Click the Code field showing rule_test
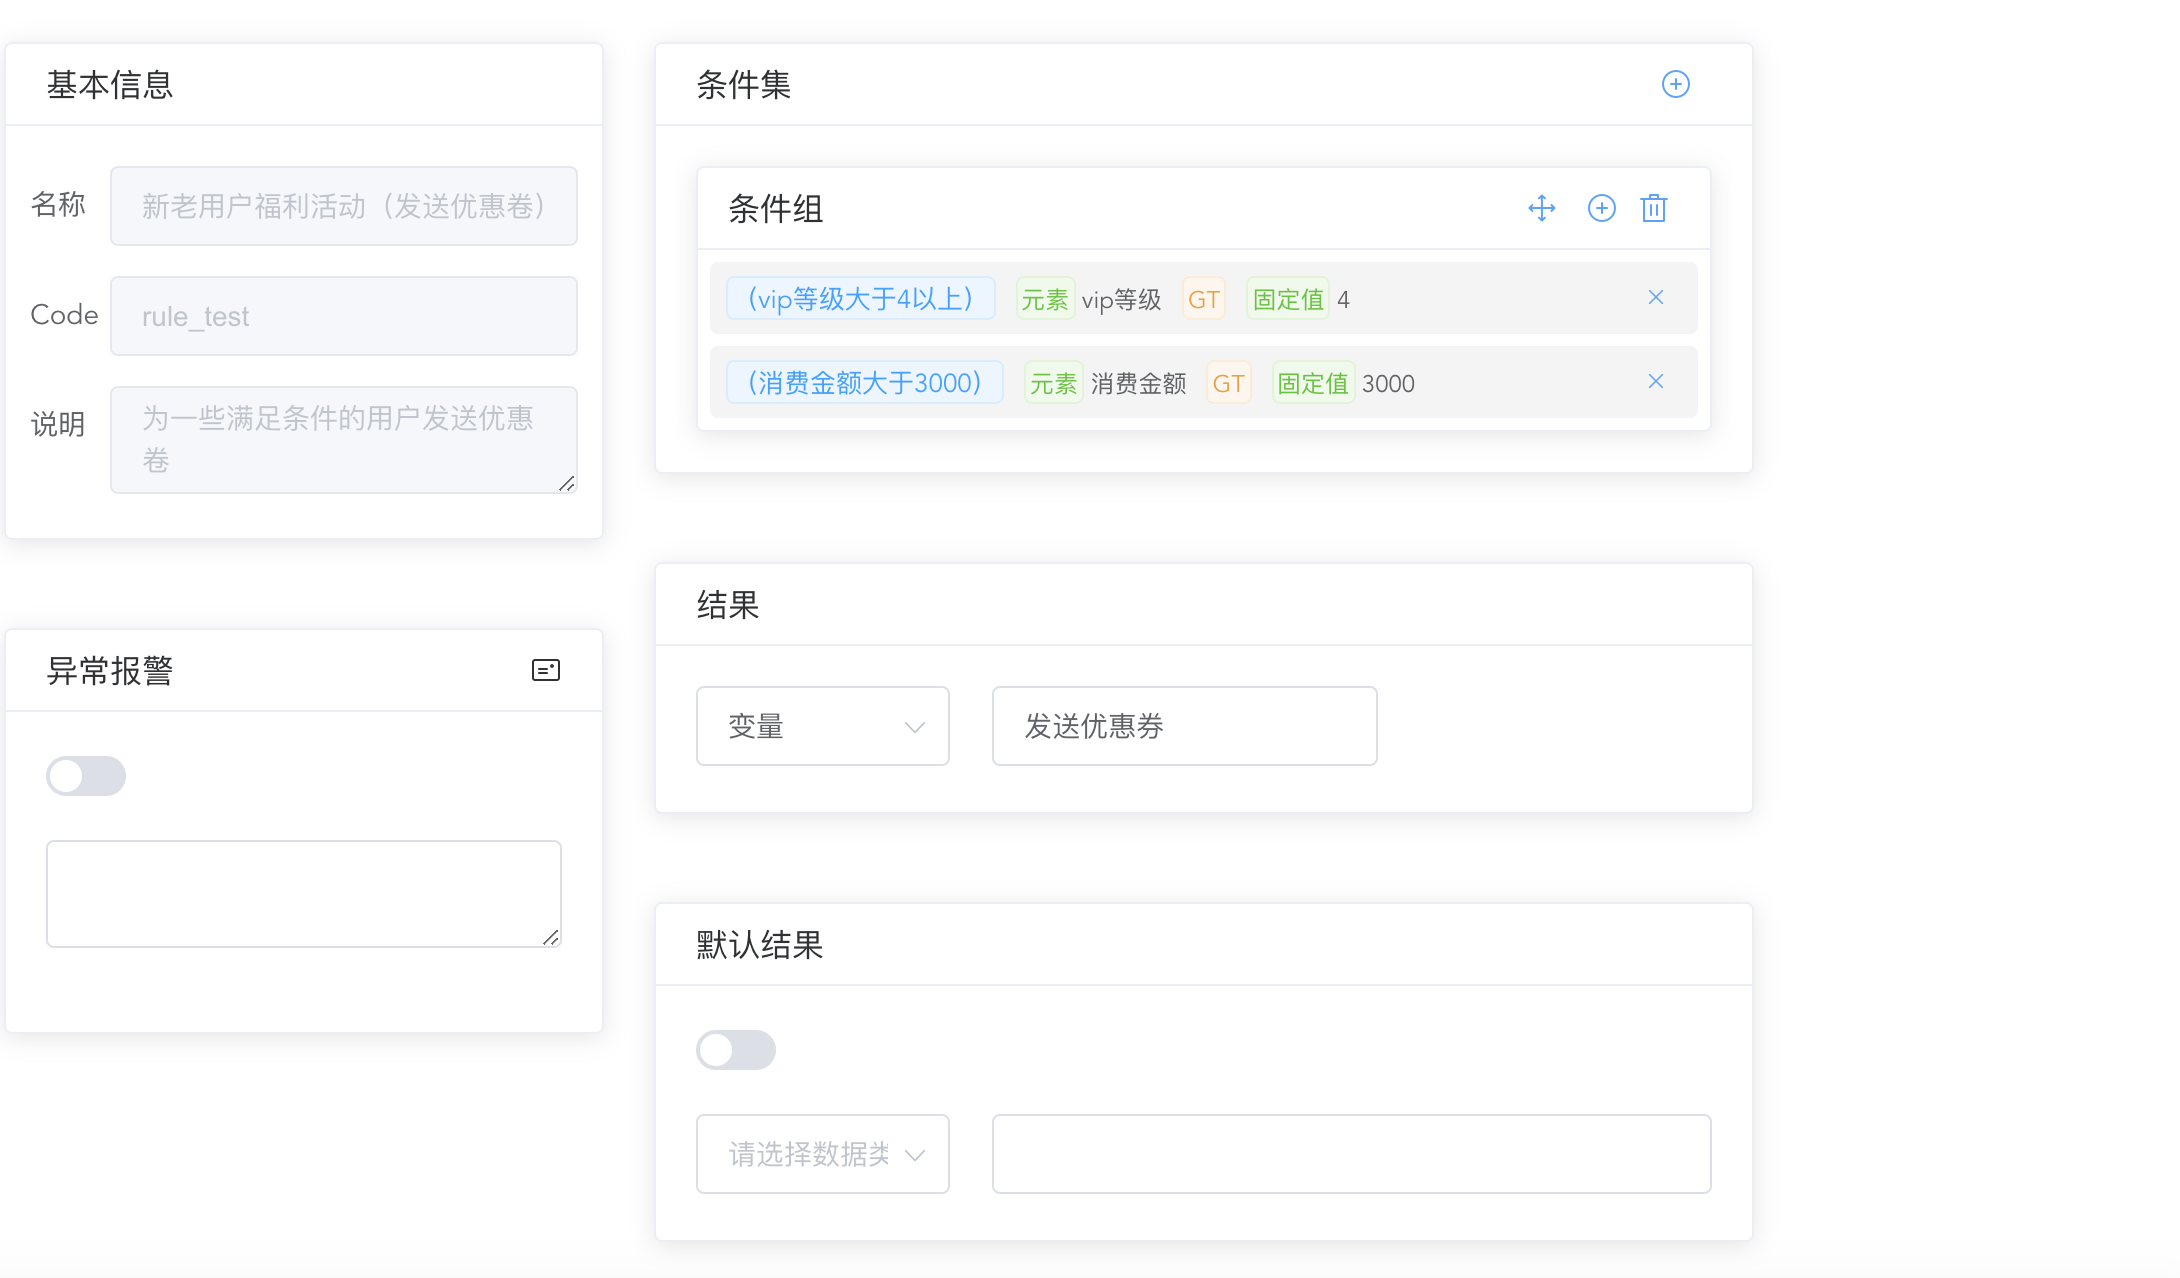The height and width of the screenshot is (1278, 2180). coord(343,316)
